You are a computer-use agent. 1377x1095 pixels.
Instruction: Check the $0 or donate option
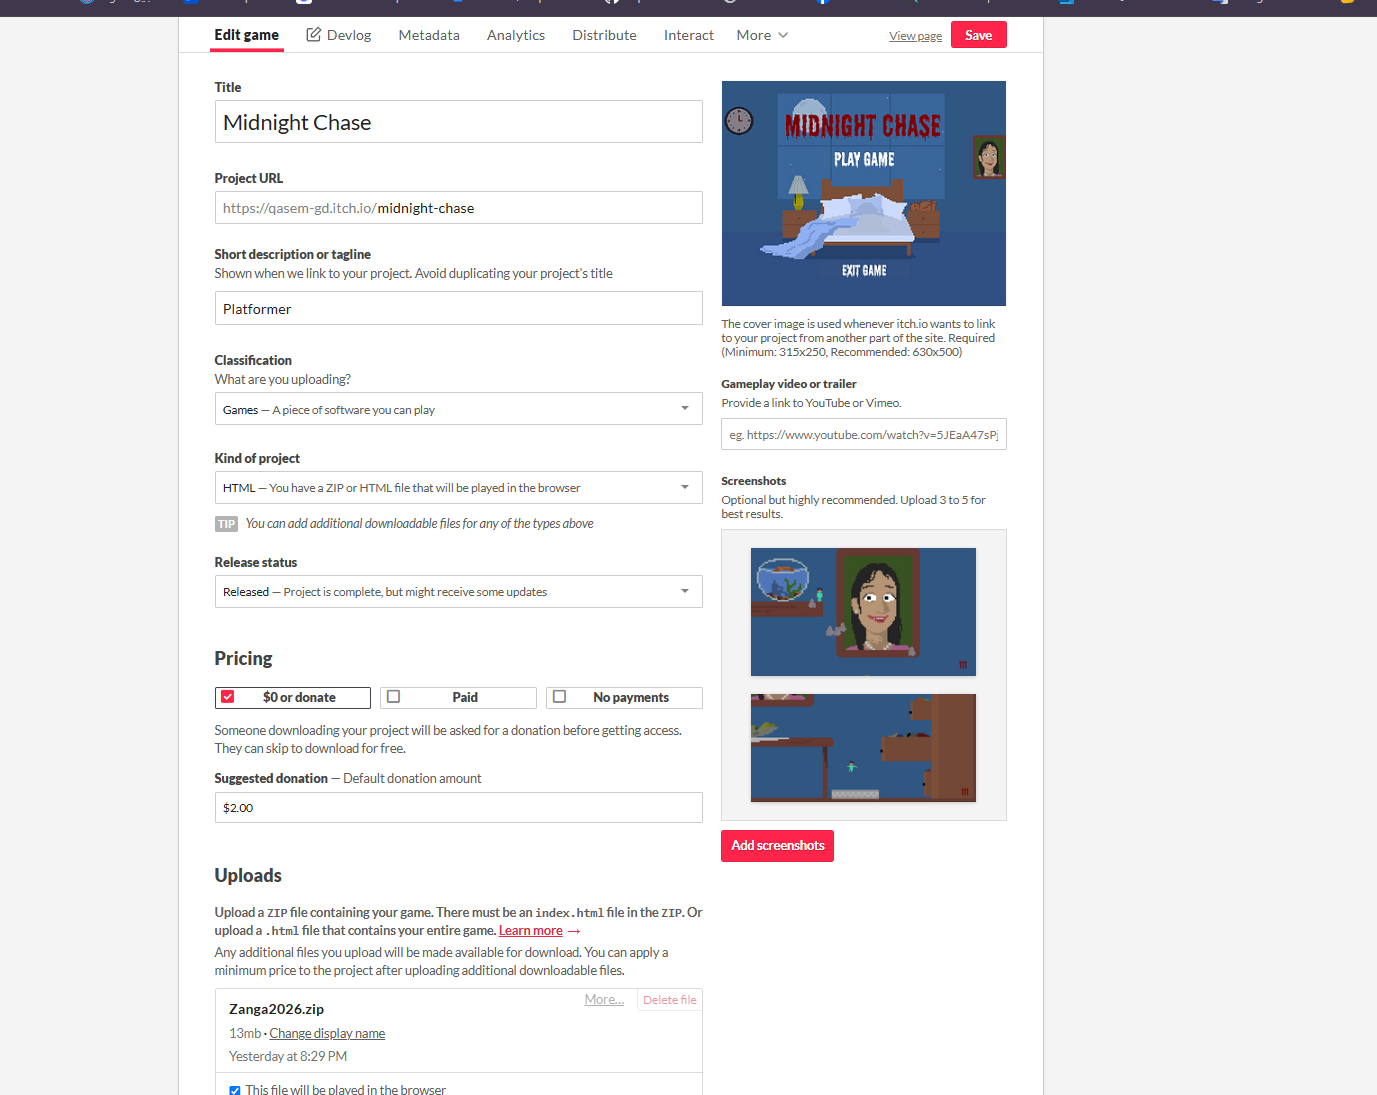coord(228,697)
